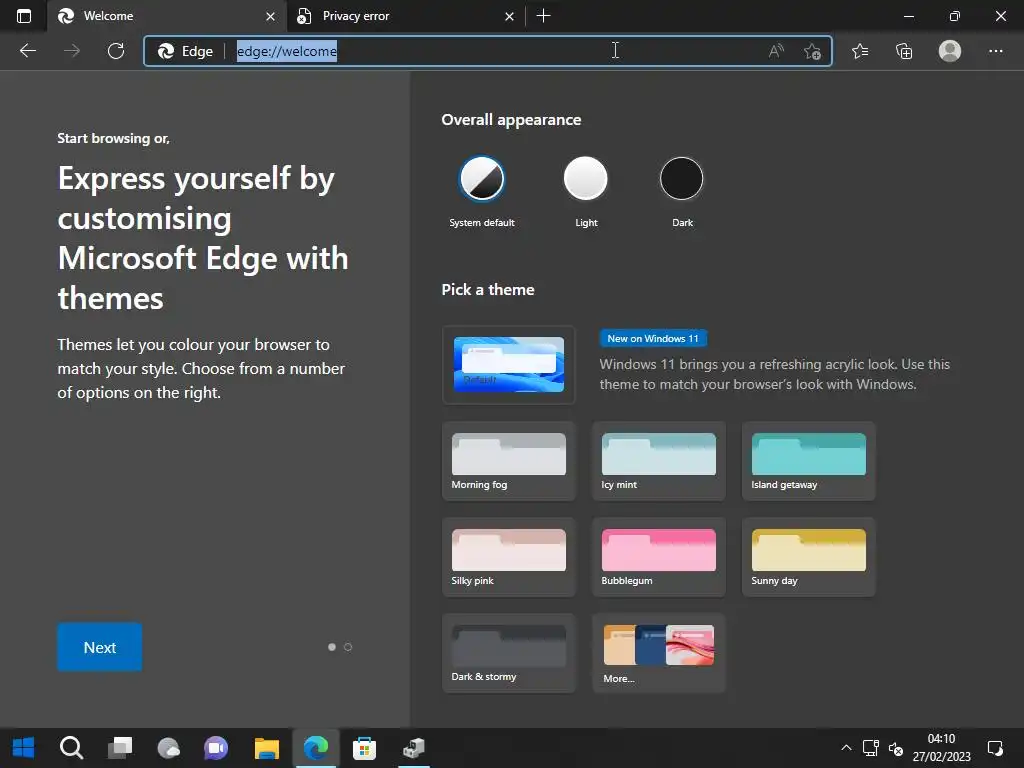Open the installer app taskbar icon
This screenshot has height=768, width=1024.
[413, 748]
